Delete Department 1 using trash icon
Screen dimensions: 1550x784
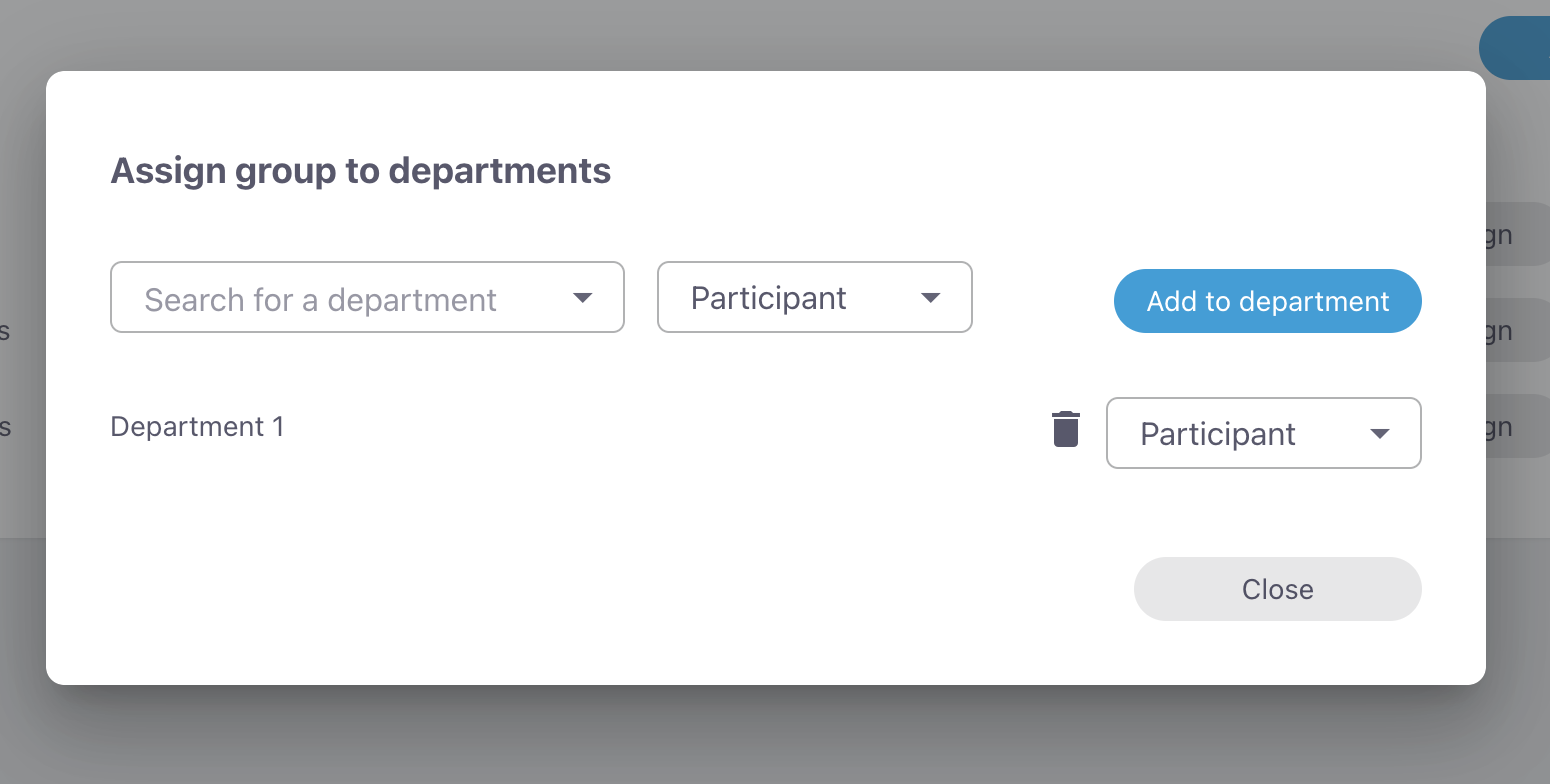[1066, 429]
